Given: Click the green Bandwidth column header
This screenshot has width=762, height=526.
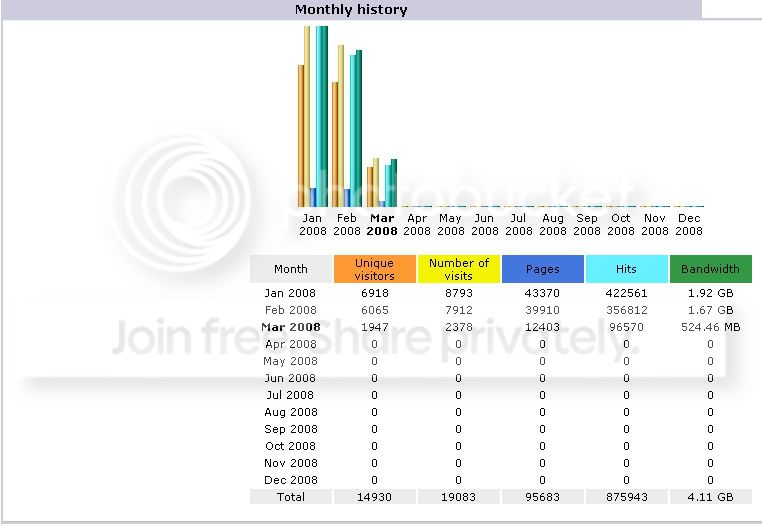Looking at the screenshot, I should point(710,269).
